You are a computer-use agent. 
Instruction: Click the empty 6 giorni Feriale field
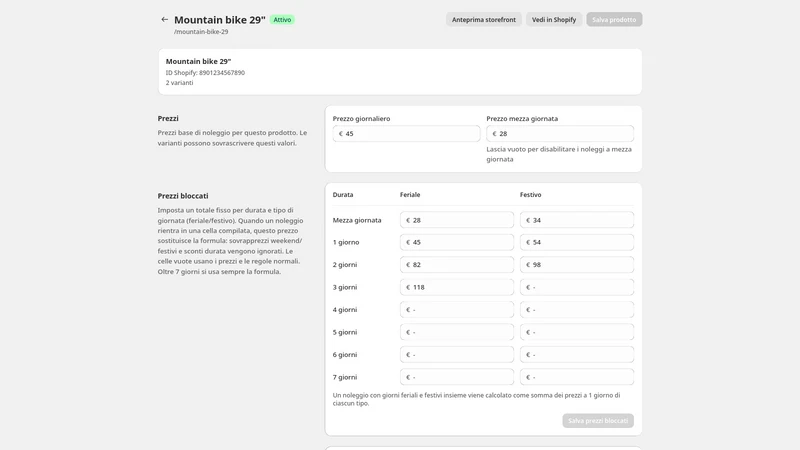point(457,355)
